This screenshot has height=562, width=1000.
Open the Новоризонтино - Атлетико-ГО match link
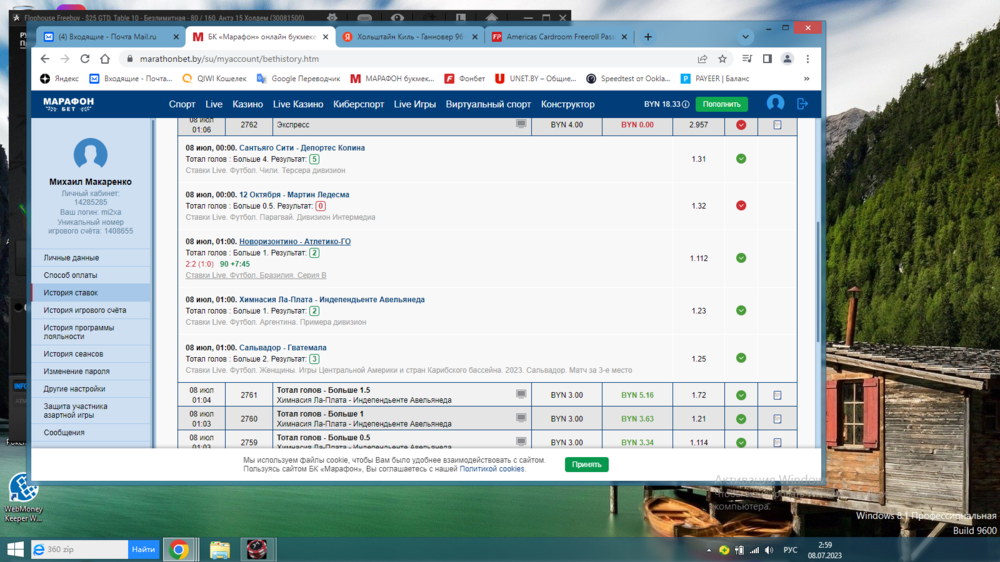(x=294, y=242)
